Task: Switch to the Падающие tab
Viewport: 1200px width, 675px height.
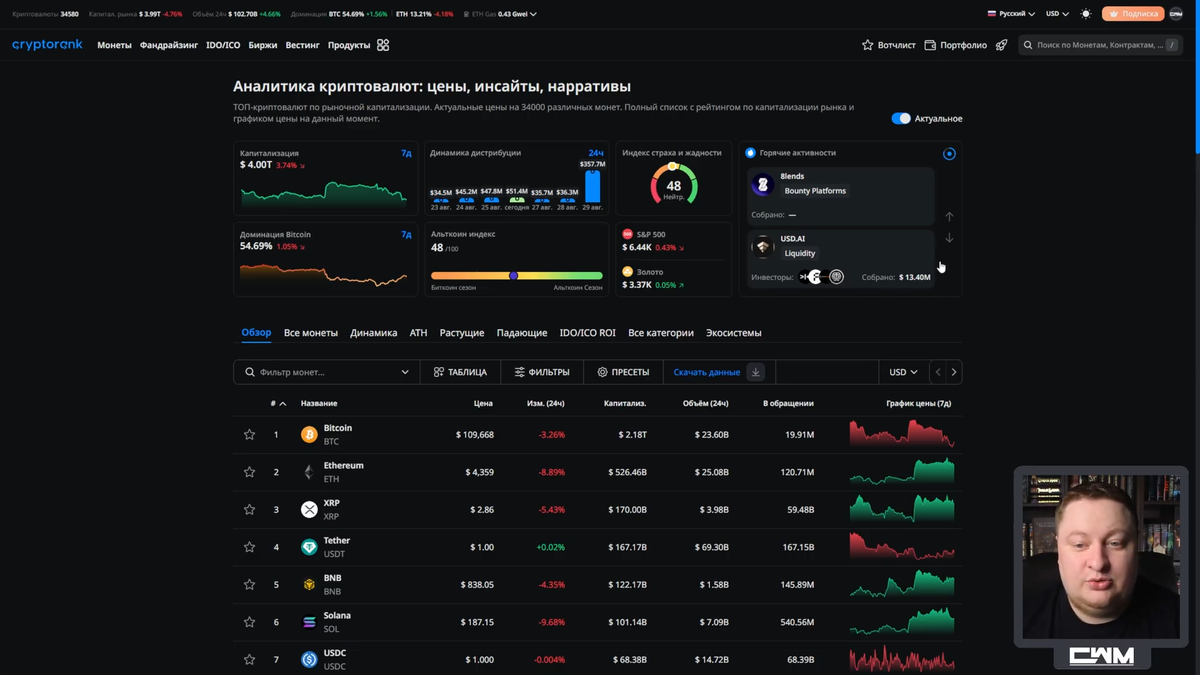Action: pos(522,333)
